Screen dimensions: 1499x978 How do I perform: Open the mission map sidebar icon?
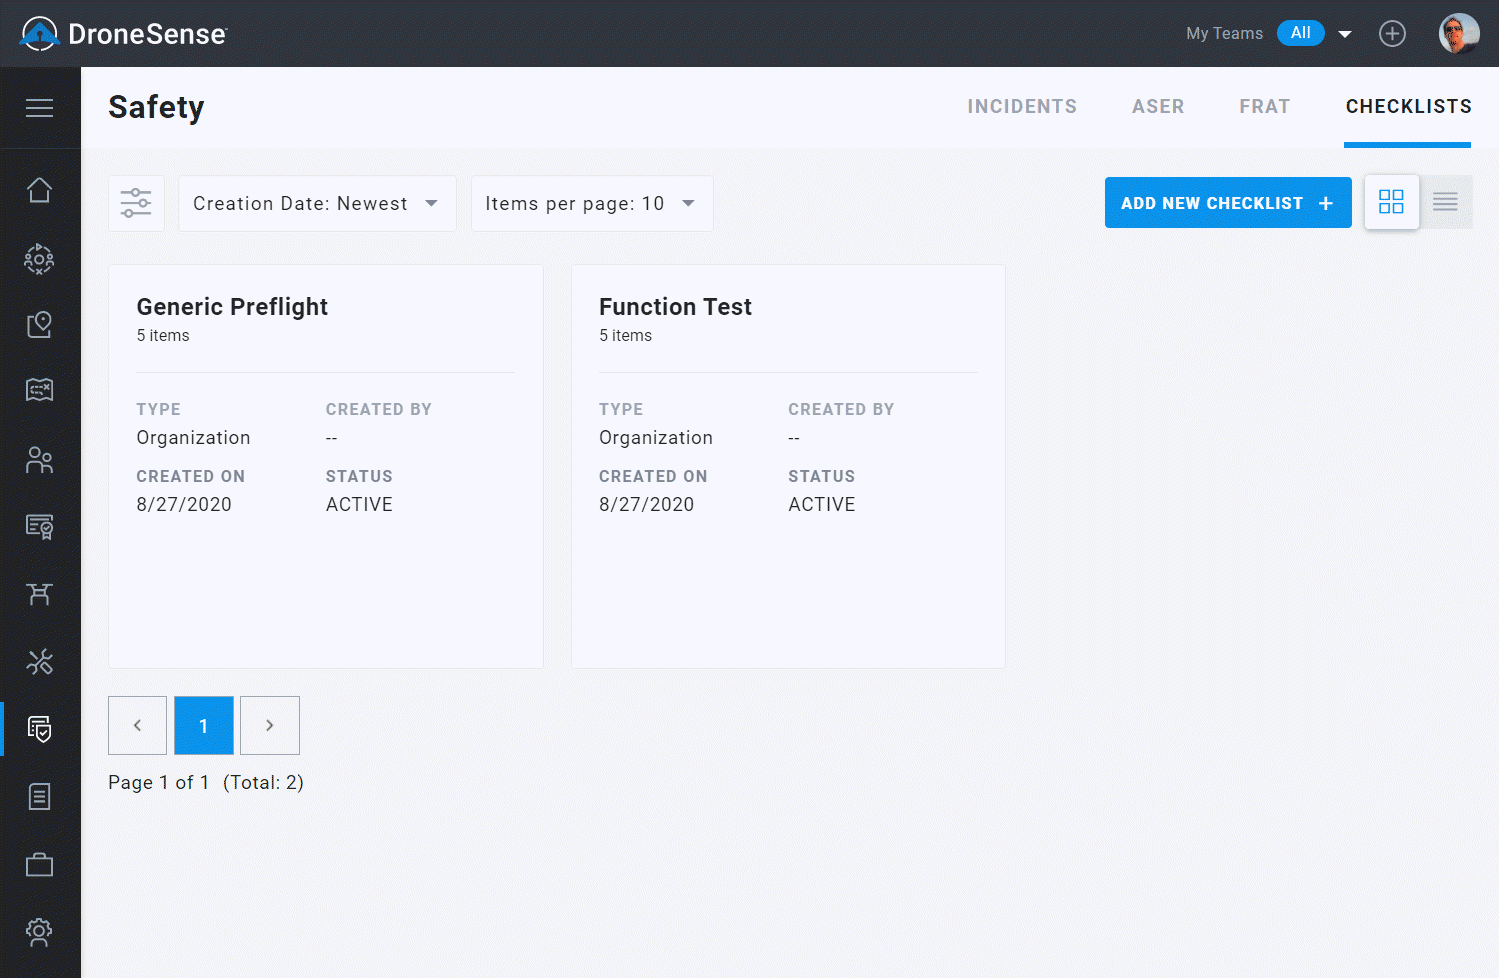40,390
